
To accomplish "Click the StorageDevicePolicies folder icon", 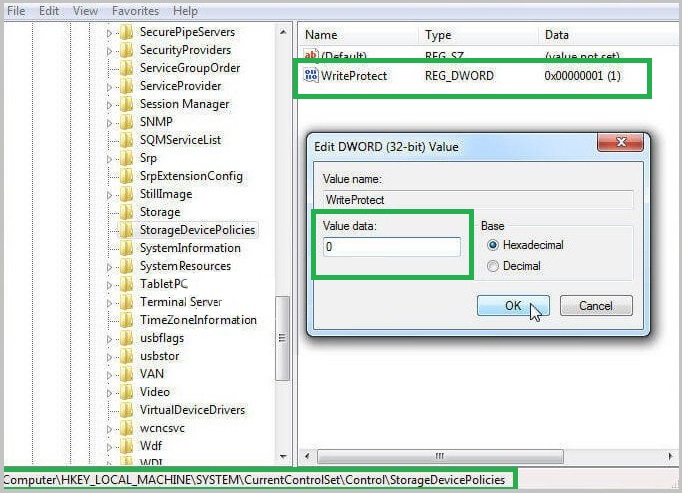I will (127, 230).
